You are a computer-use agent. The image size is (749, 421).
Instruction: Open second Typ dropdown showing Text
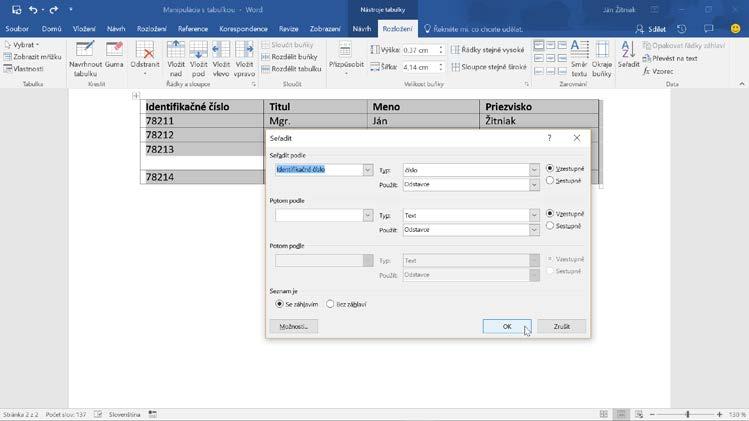tap(534, 215)
